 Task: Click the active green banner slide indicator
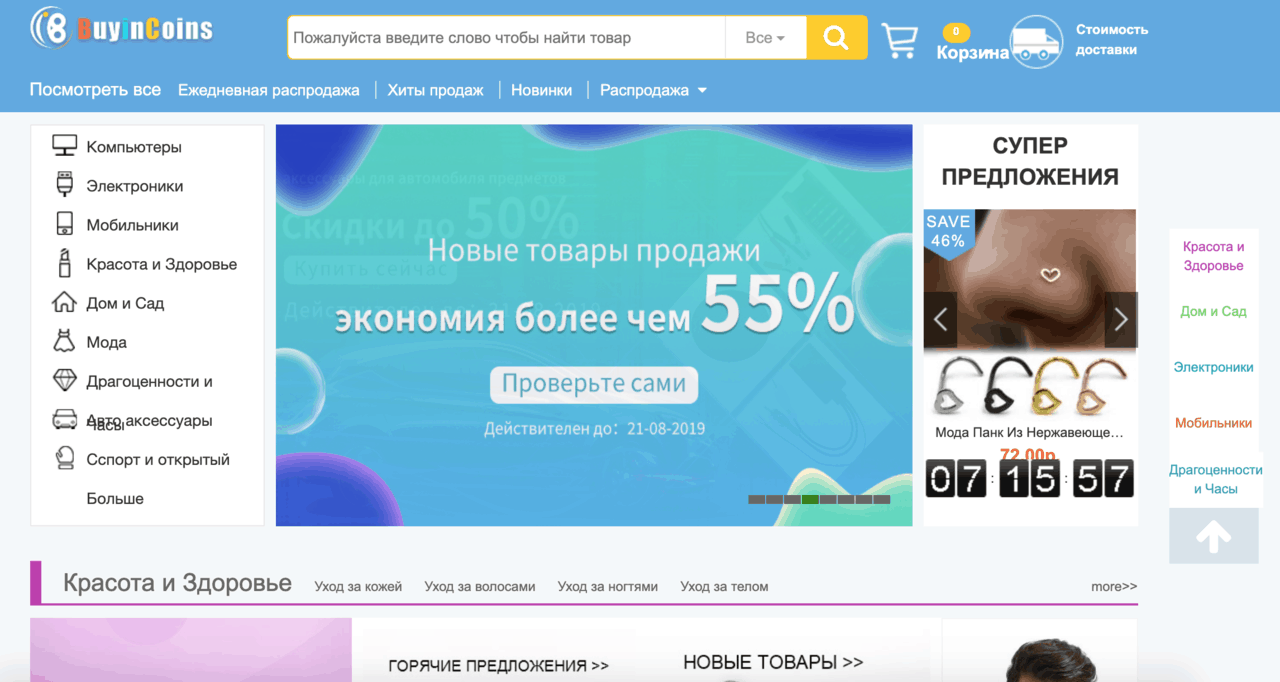click(x=810, y=499)
